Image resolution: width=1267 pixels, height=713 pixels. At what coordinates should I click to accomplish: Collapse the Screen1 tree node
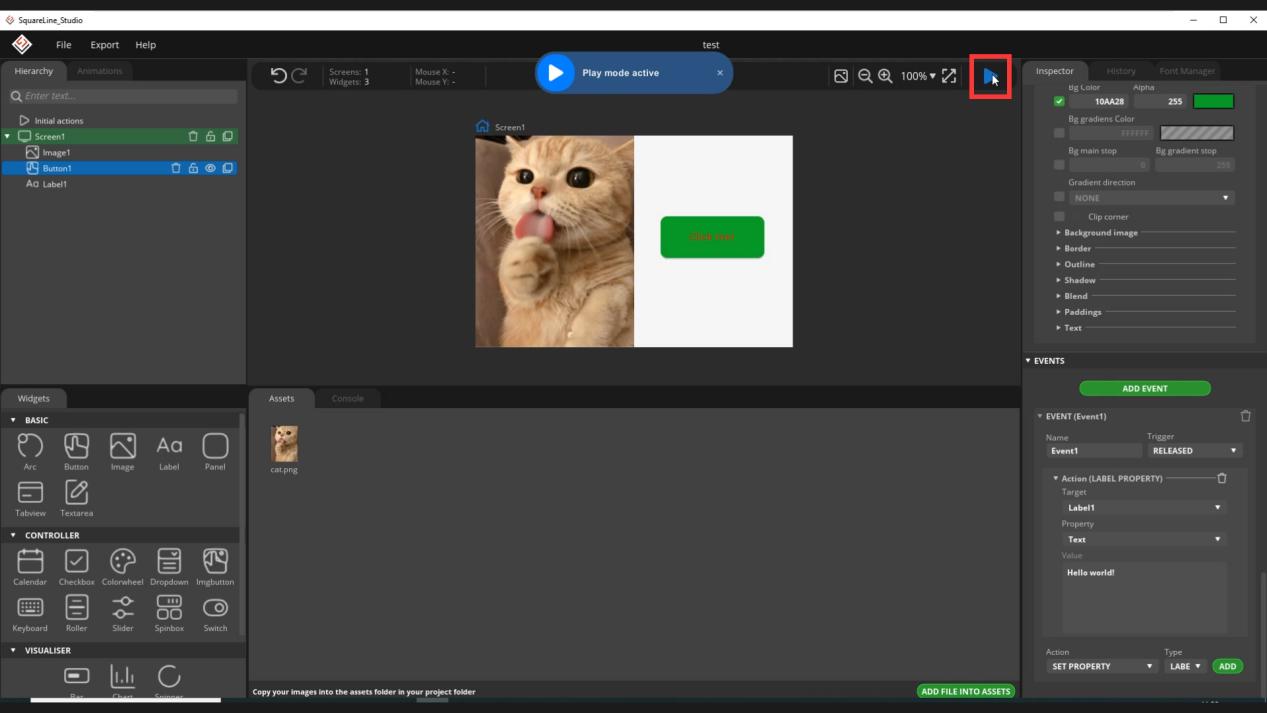[x=8, y=136]
